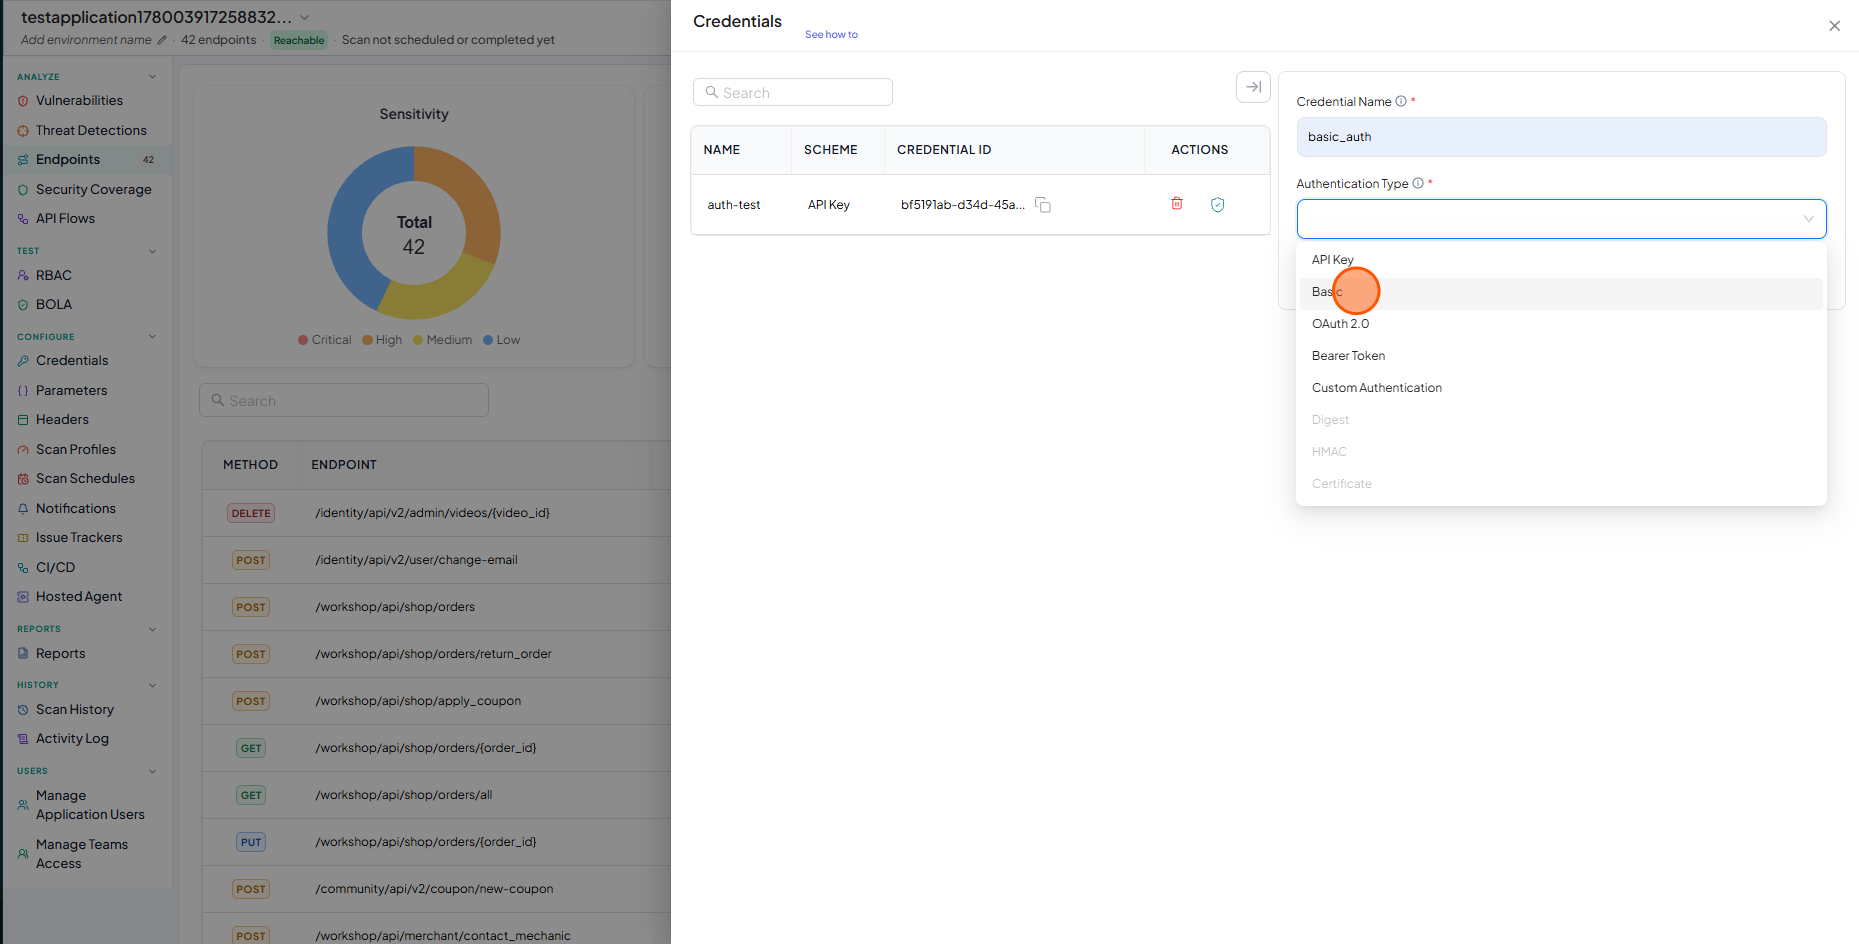The width and height of the screenshot is (1859, 944).
Task: Delete the auth-test credential
Action: (1177, 204)
